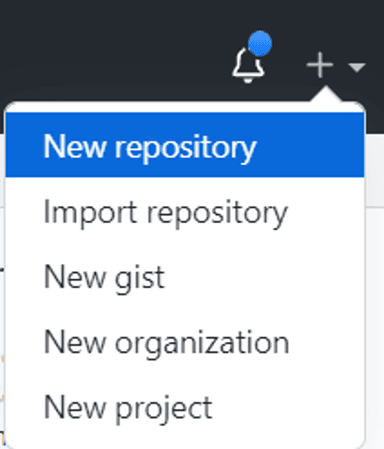Click the dark header bar left of the bell

click(x=113, y=50)
